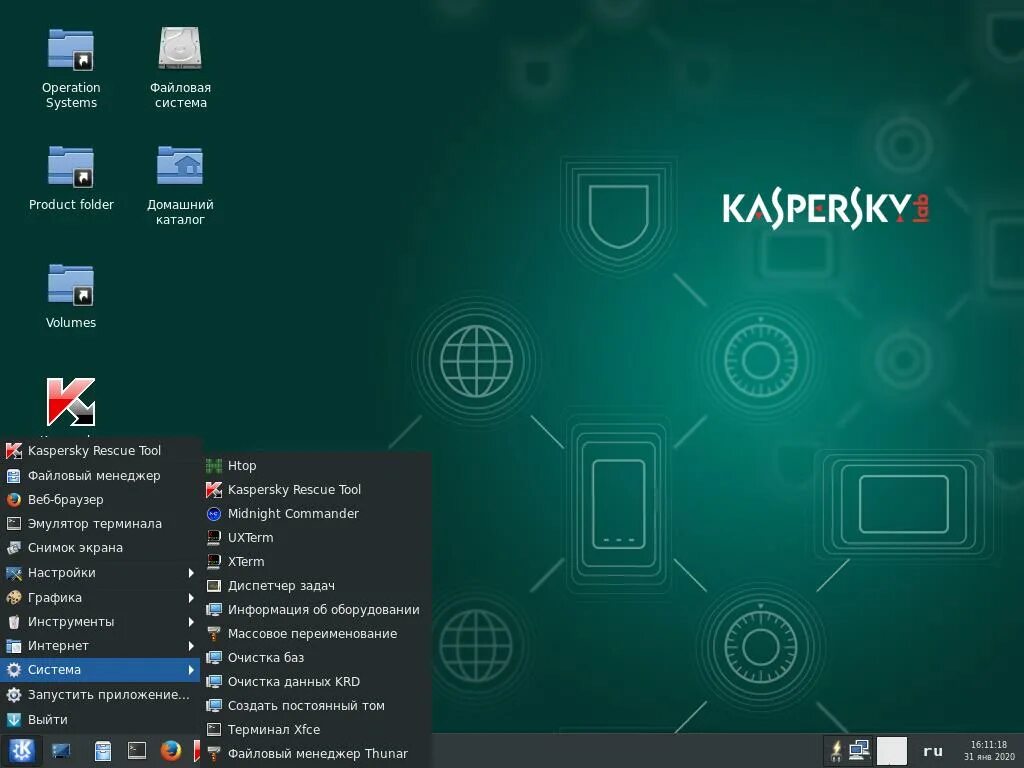The image size is (1024, 768).
Task: Select Очистка данных KRD entry
Action: point(316,682)
